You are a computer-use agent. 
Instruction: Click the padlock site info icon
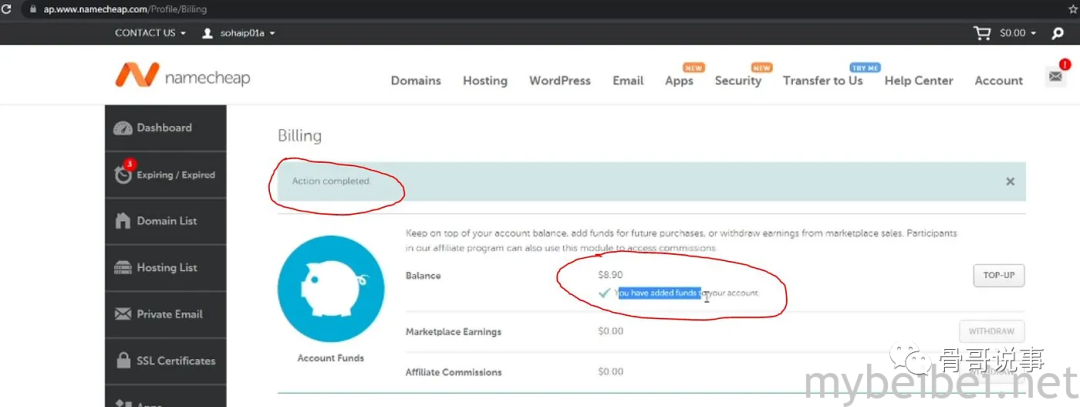tap(32, 10)
